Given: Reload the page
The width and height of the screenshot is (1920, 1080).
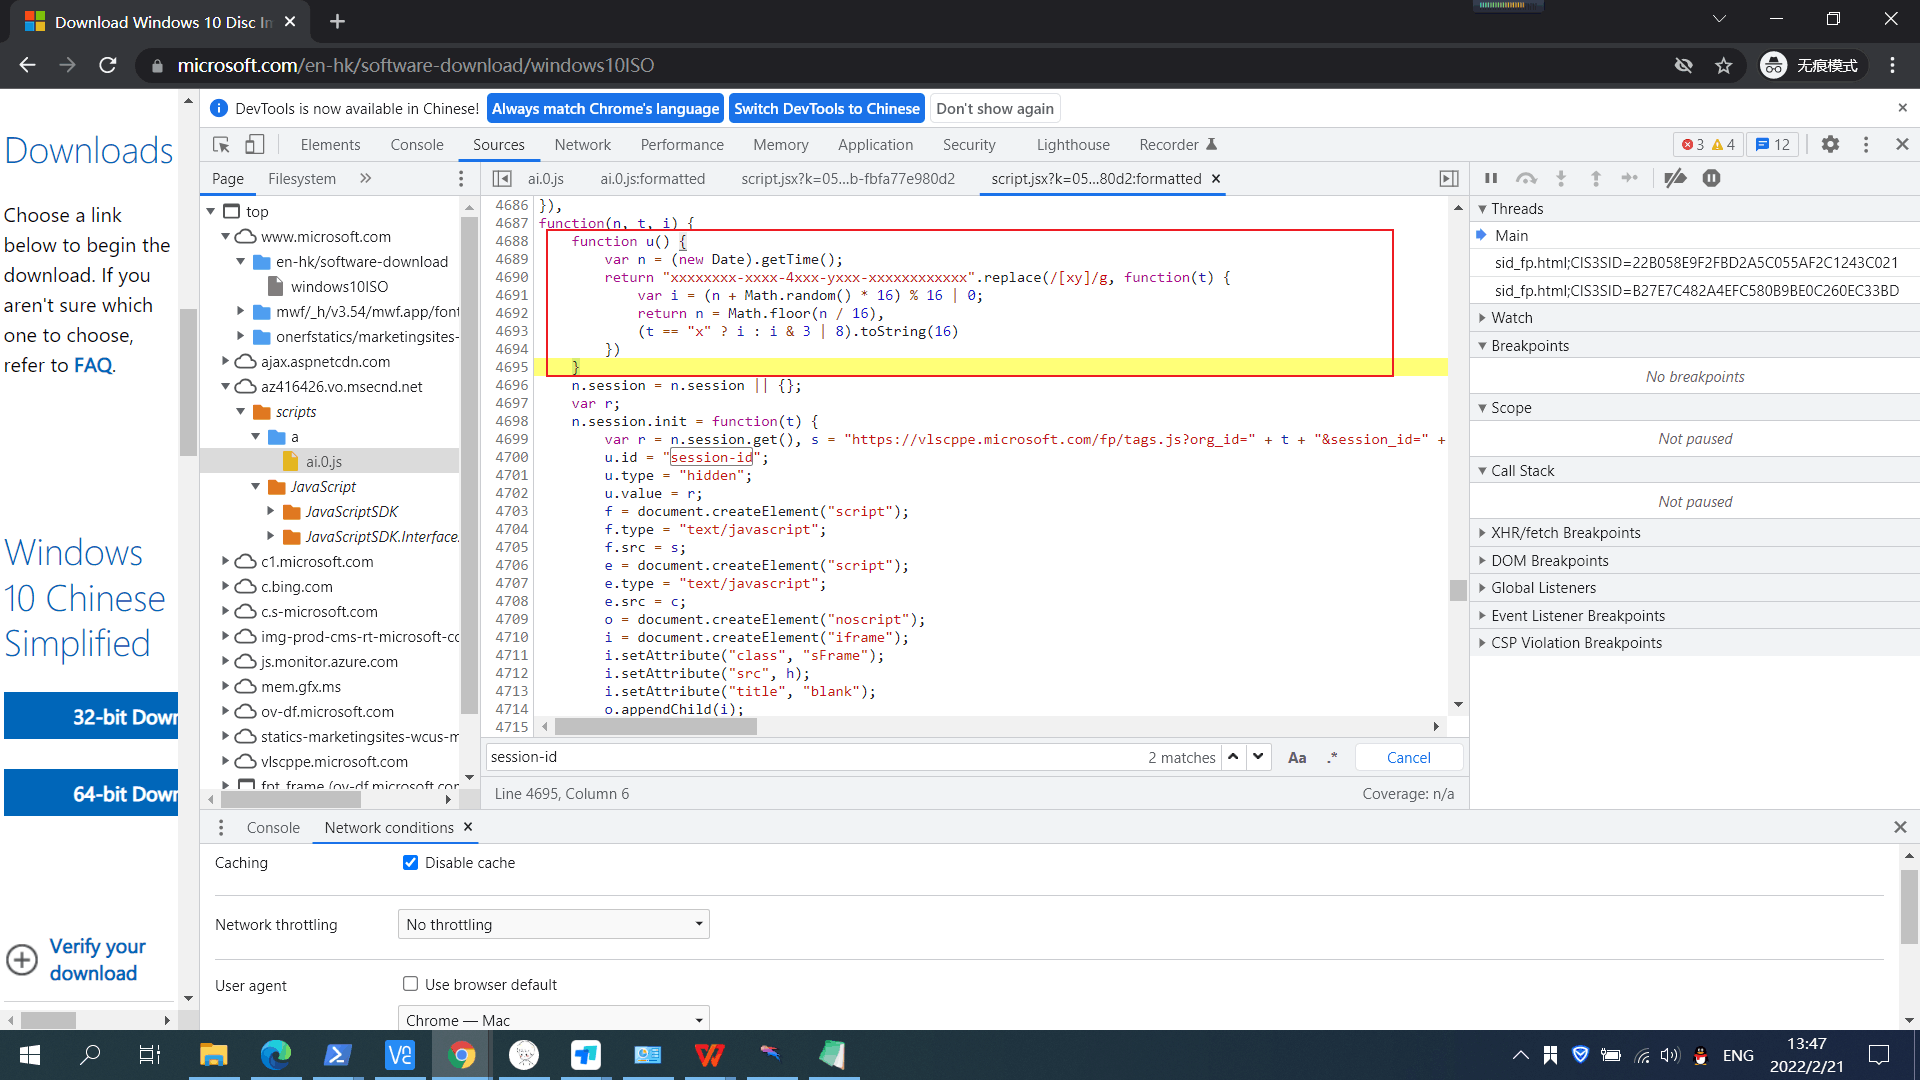Looking at the screenshot, I should click(x=108, y=65).
